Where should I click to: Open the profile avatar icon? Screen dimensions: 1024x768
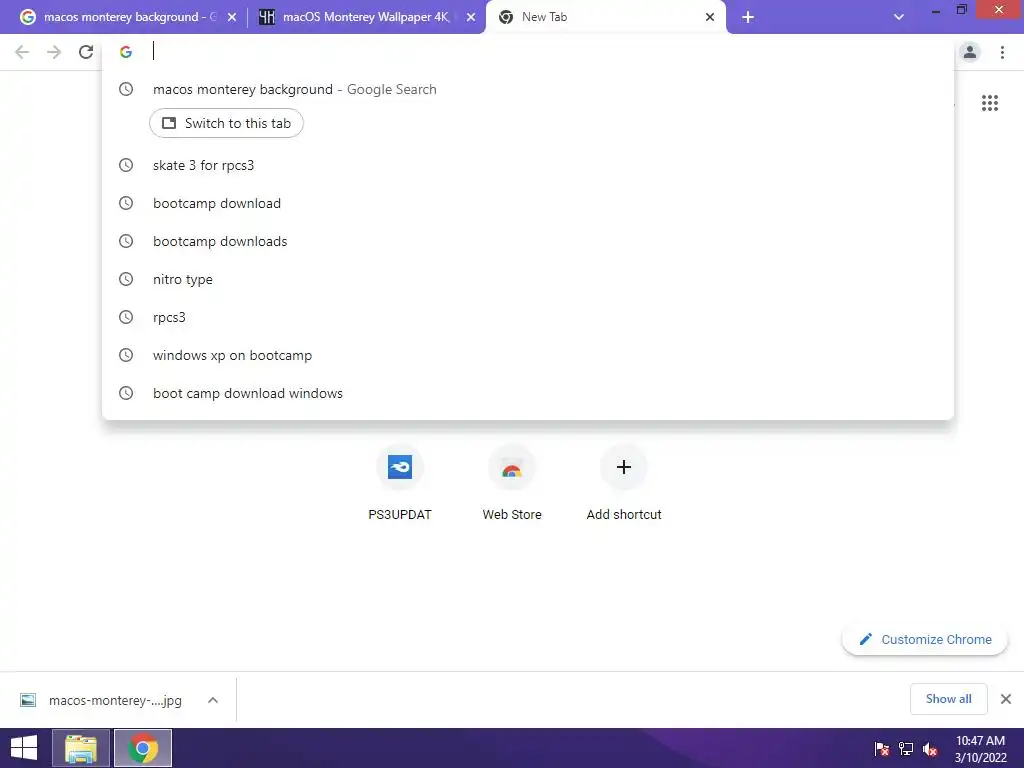click(x=970, y=52)
